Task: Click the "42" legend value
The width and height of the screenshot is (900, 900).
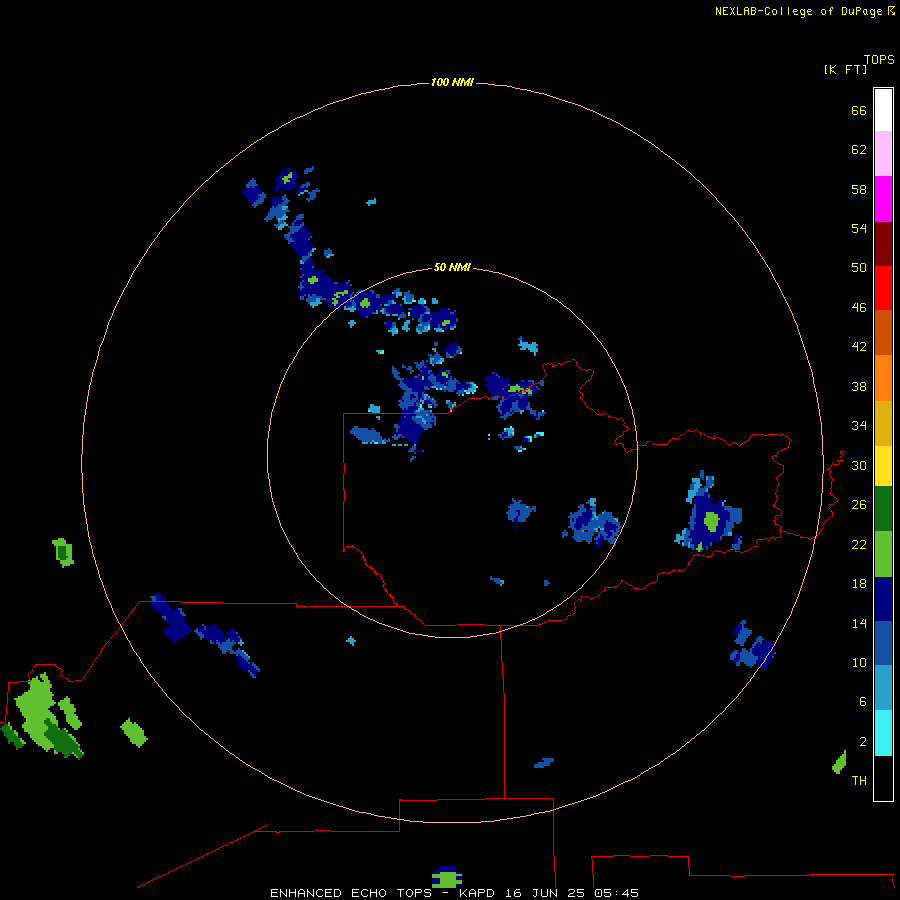Action: (x=859, y=347)
